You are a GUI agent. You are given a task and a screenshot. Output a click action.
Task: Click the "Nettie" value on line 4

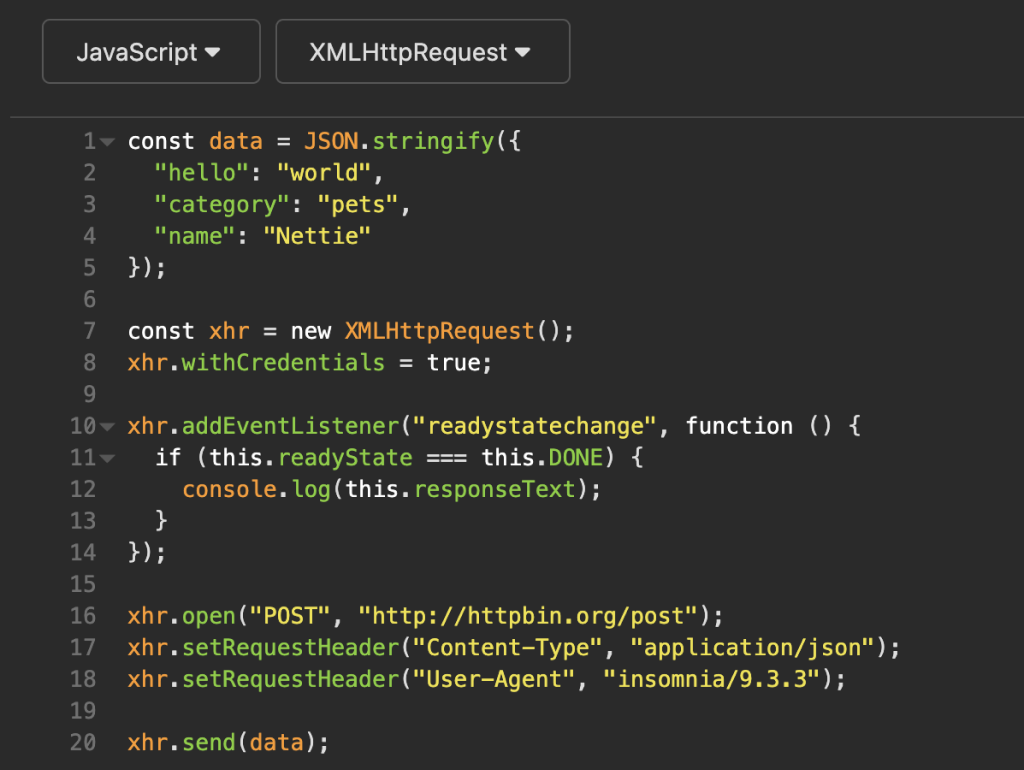pyautogui.click(x=317, y=236)
